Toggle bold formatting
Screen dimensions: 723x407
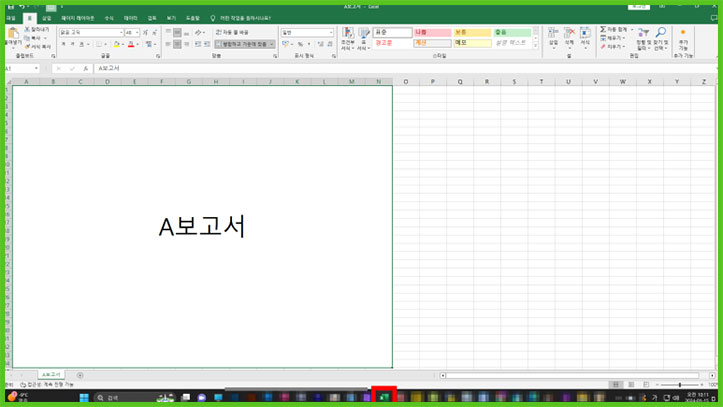point(63,44)
